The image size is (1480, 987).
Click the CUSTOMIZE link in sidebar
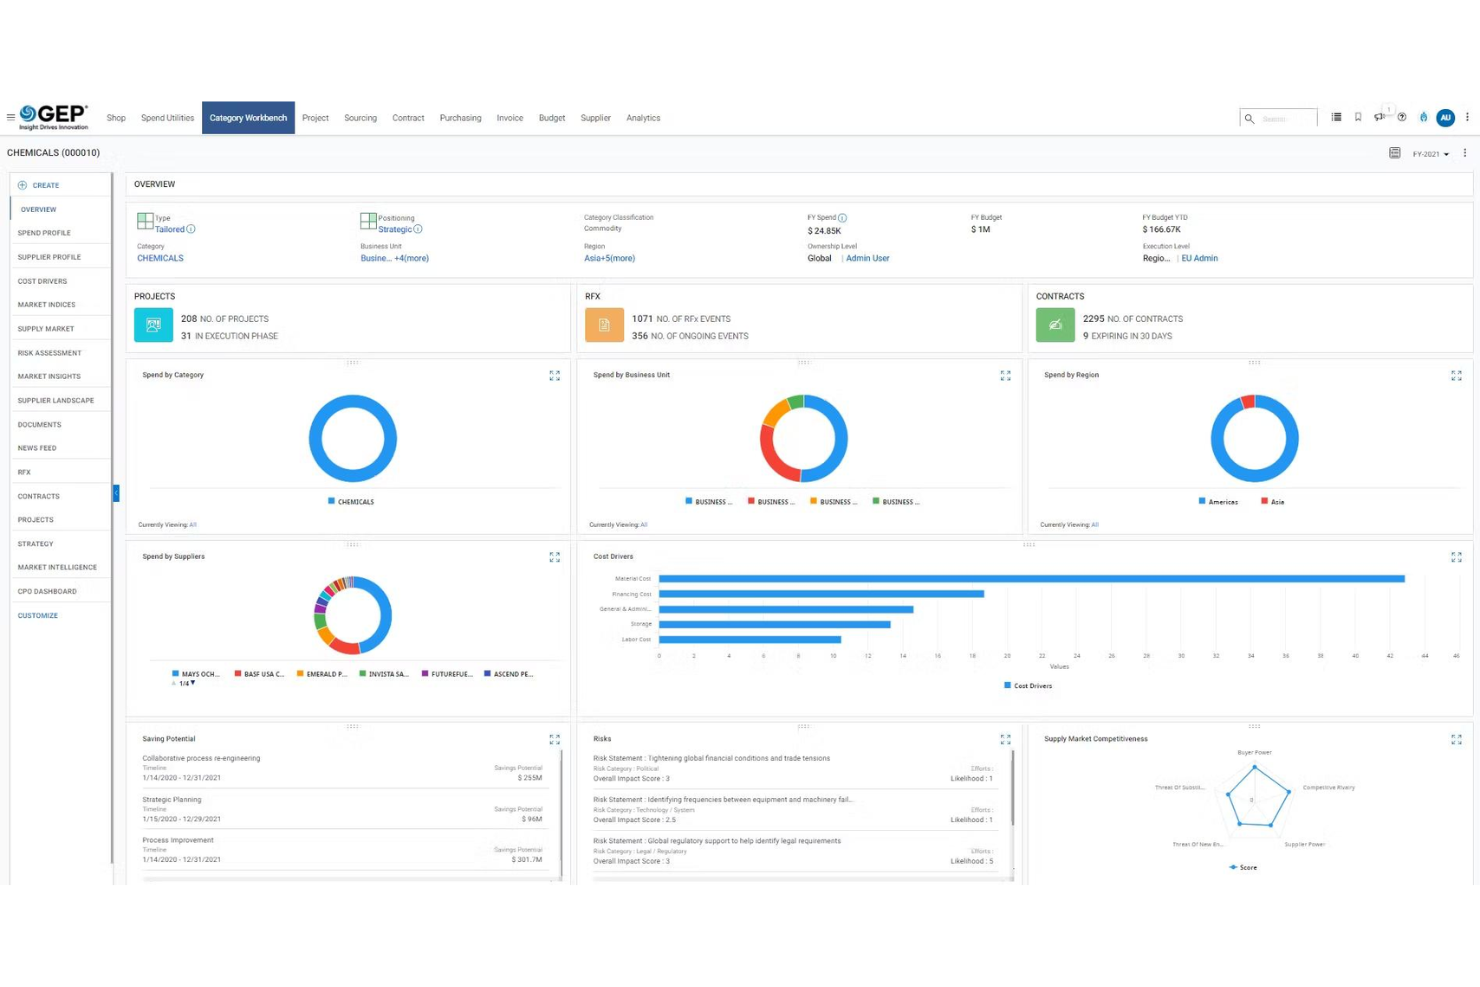[38, 616]
